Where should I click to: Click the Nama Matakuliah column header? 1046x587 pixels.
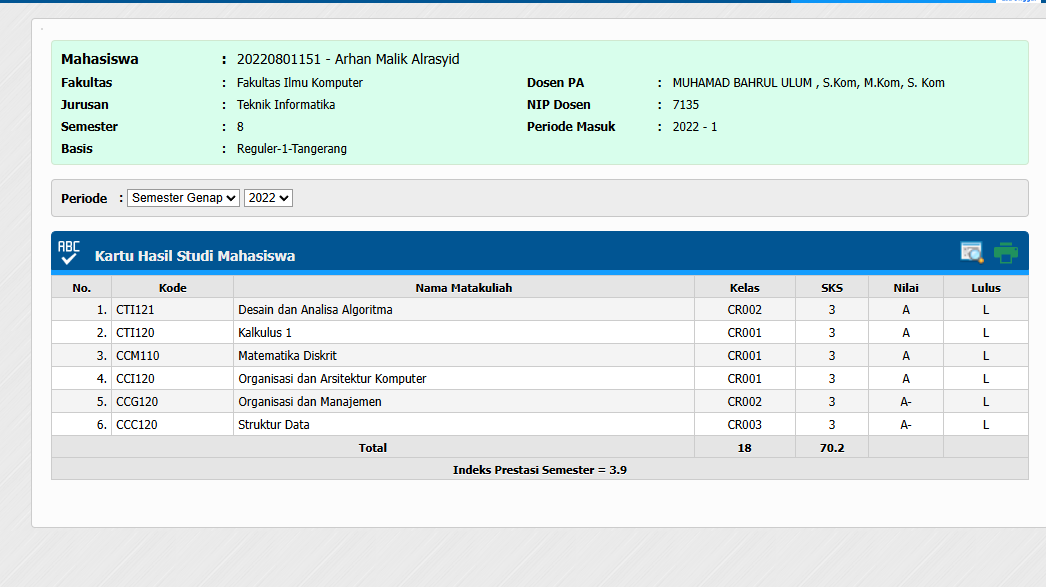[x=464, y=288]
